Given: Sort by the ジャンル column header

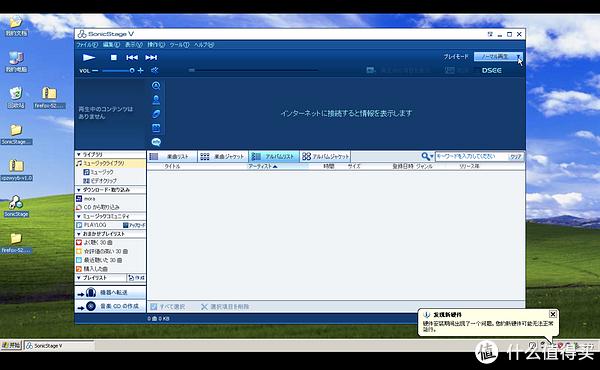Looking at the screenshot, I should tap(424, 166).
